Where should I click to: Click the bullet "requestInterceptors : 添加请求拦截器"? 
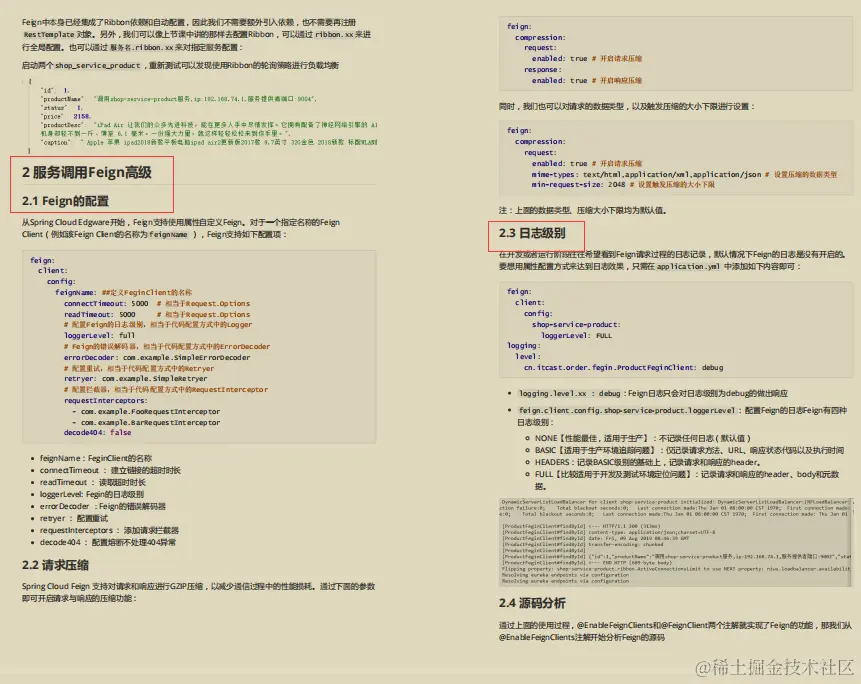pyautogui.click(x=109, y=530)
